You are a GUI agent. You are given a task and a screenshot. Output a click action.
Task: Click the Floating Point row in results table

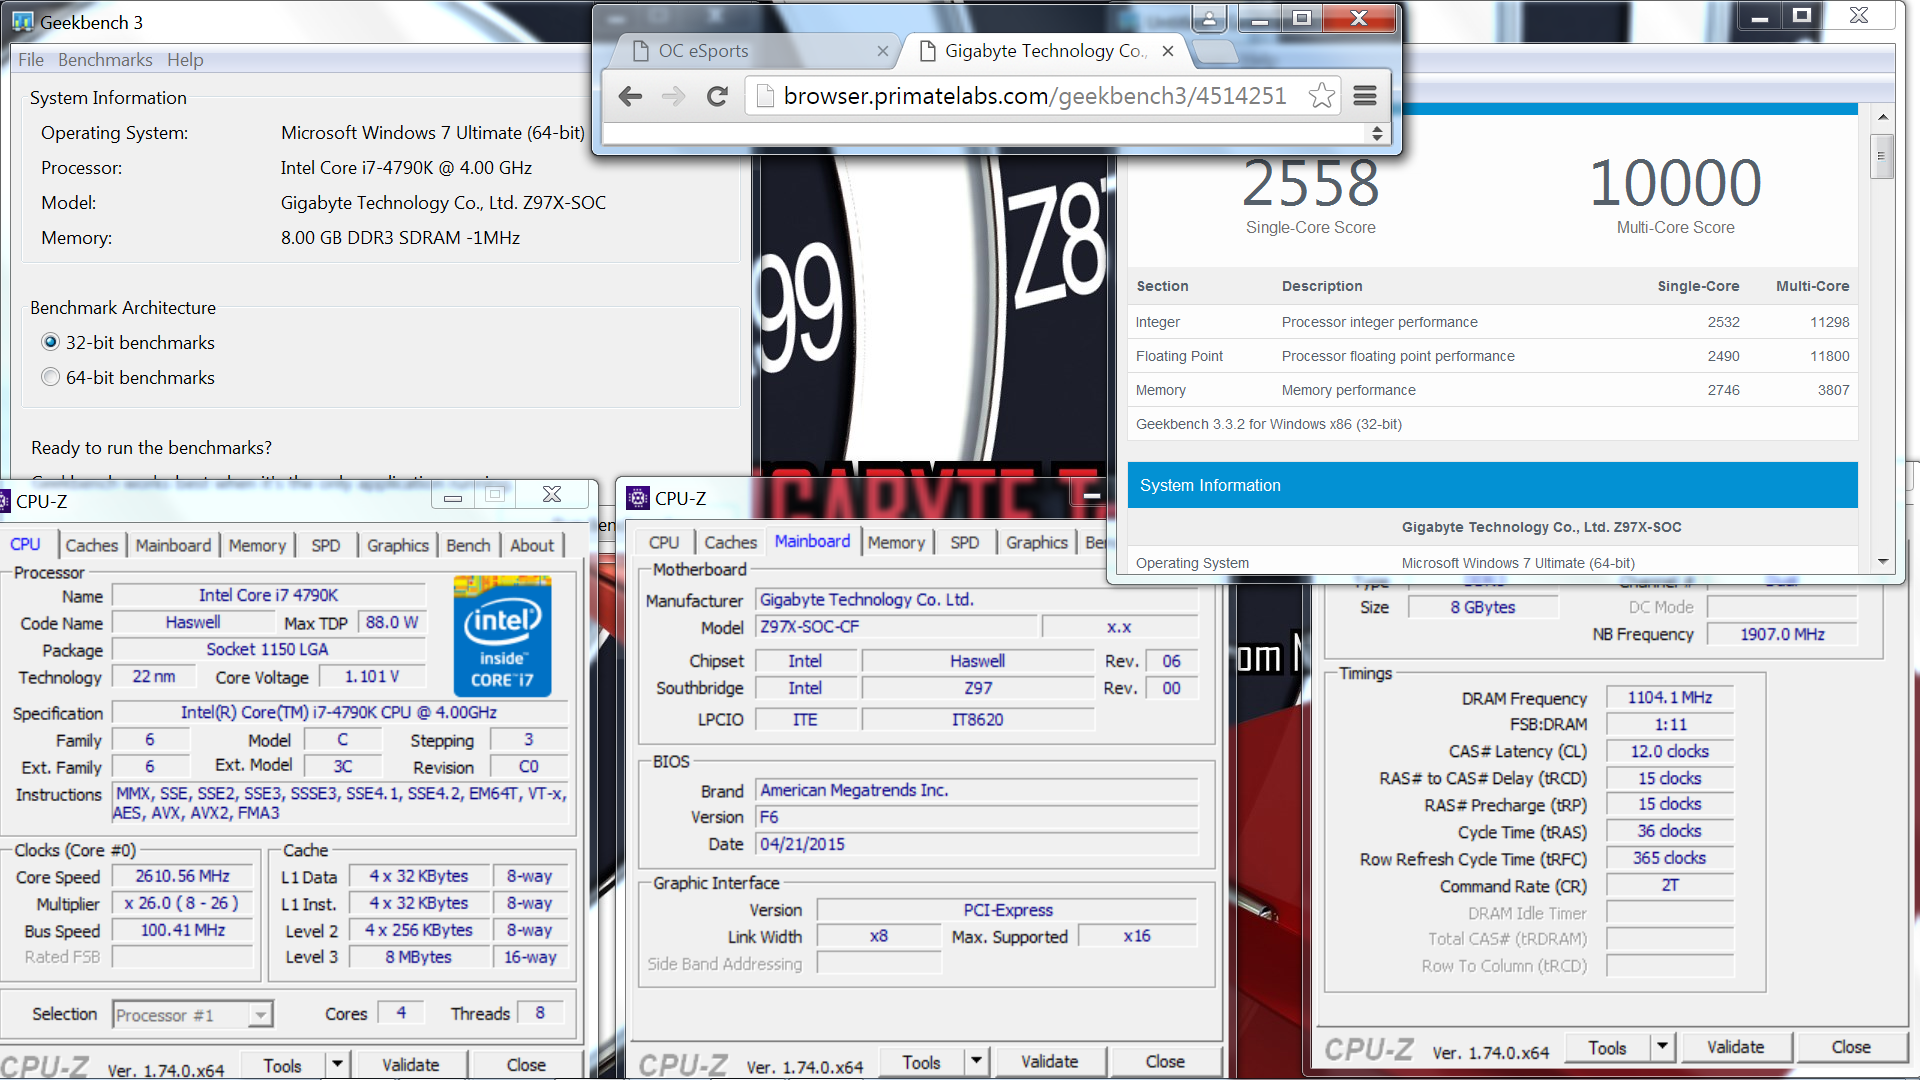tap(1492, 356)
